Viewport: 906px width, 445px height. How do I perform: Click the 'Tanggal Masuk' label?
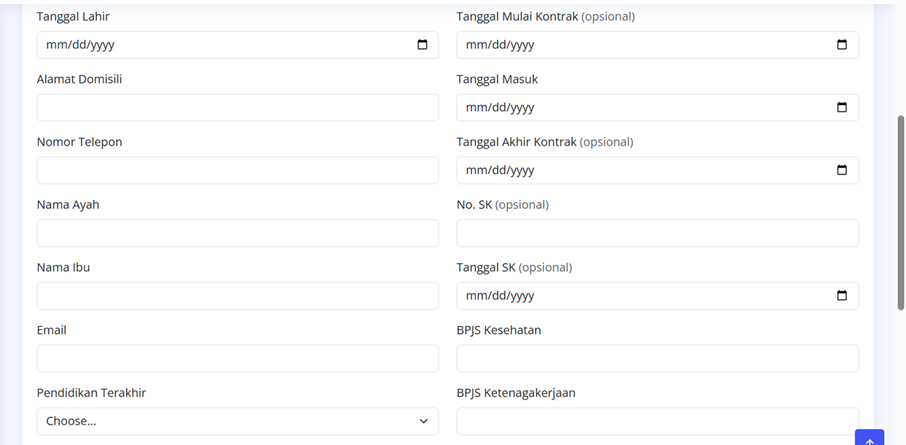(497, 79)
